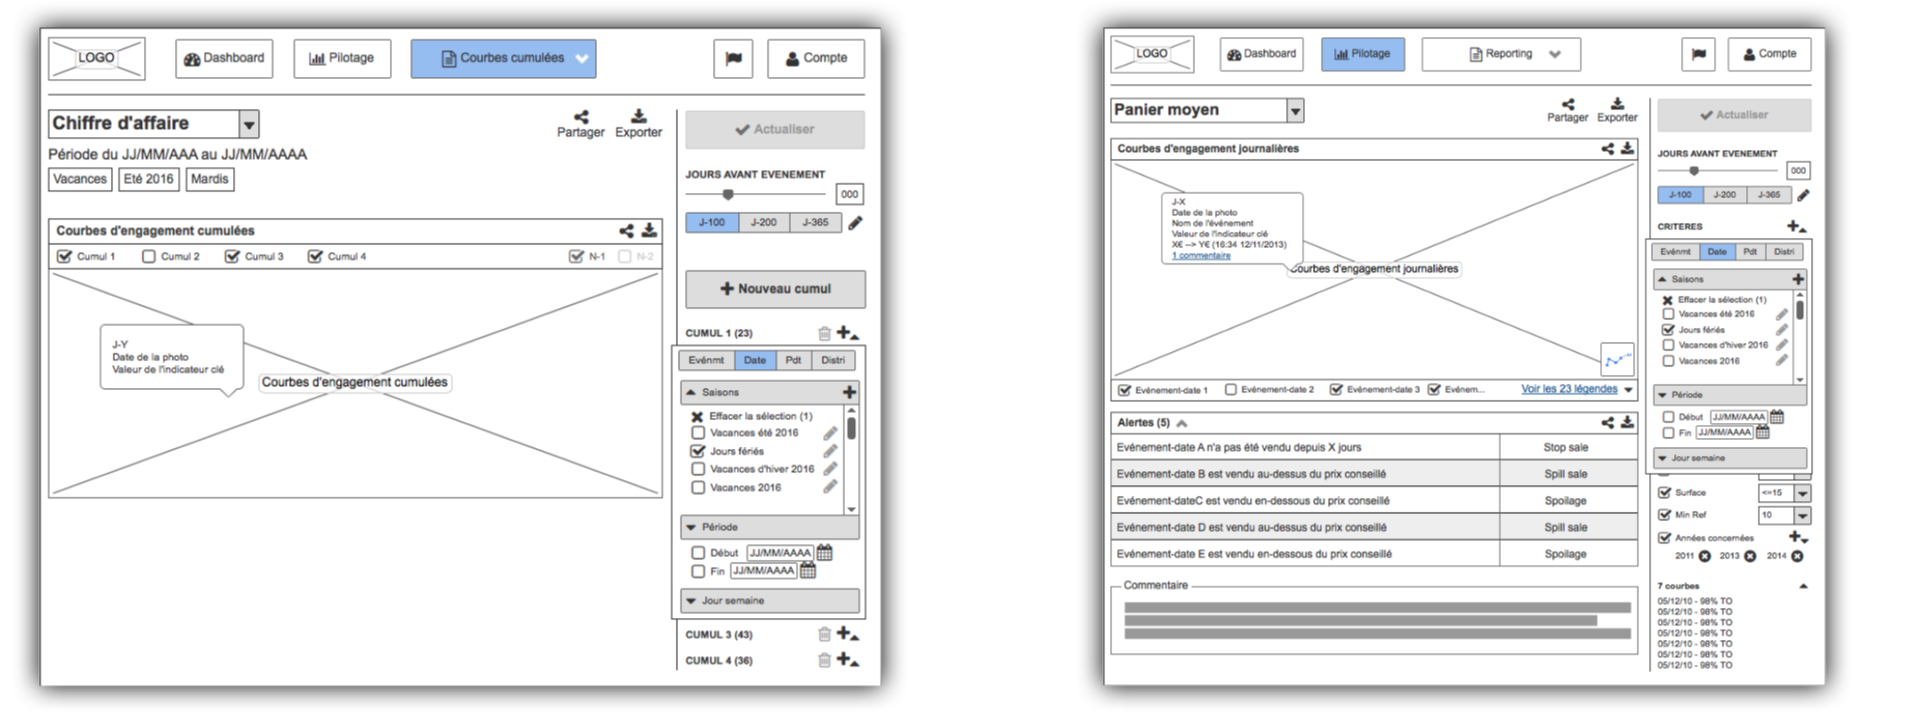Open the Chiffre d'affaire dropdown arrow
1917x719 pixels.
[x=249, y=124]
